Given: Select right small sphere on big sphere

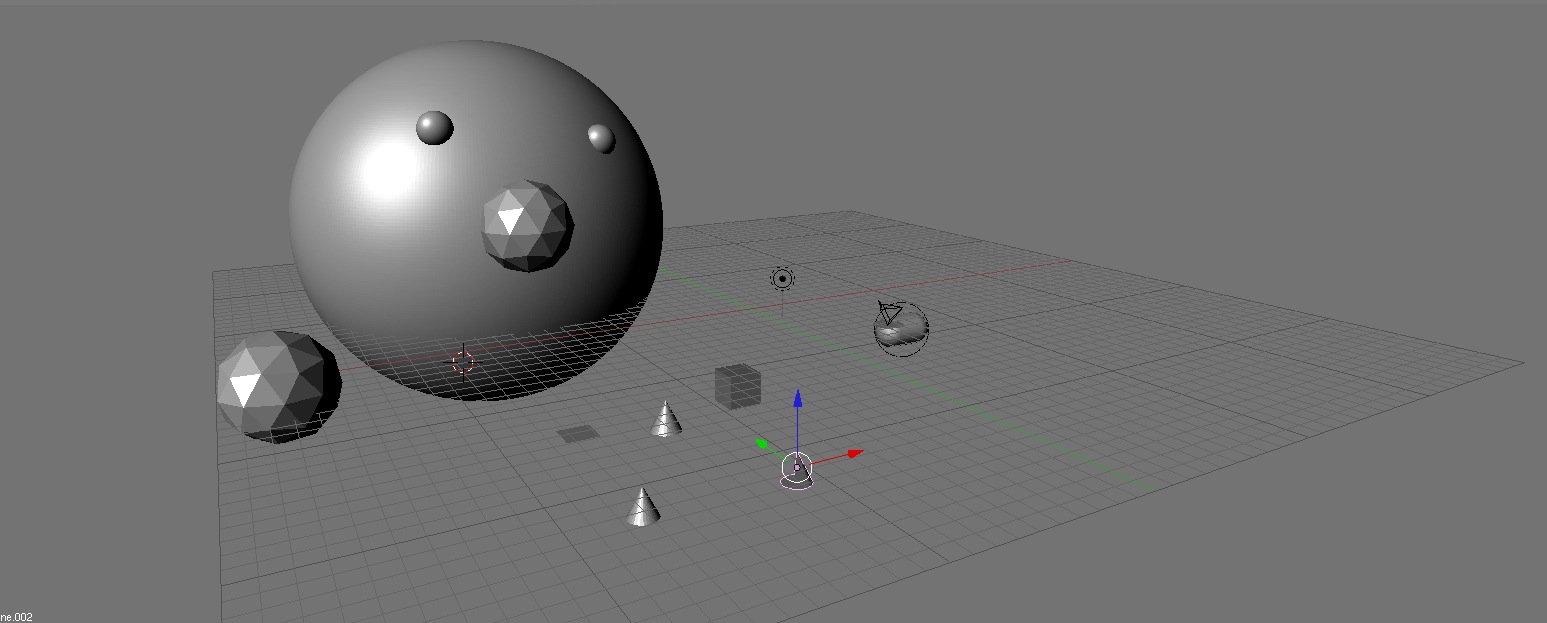Looking at the screenshot, I should pos(601,138).
